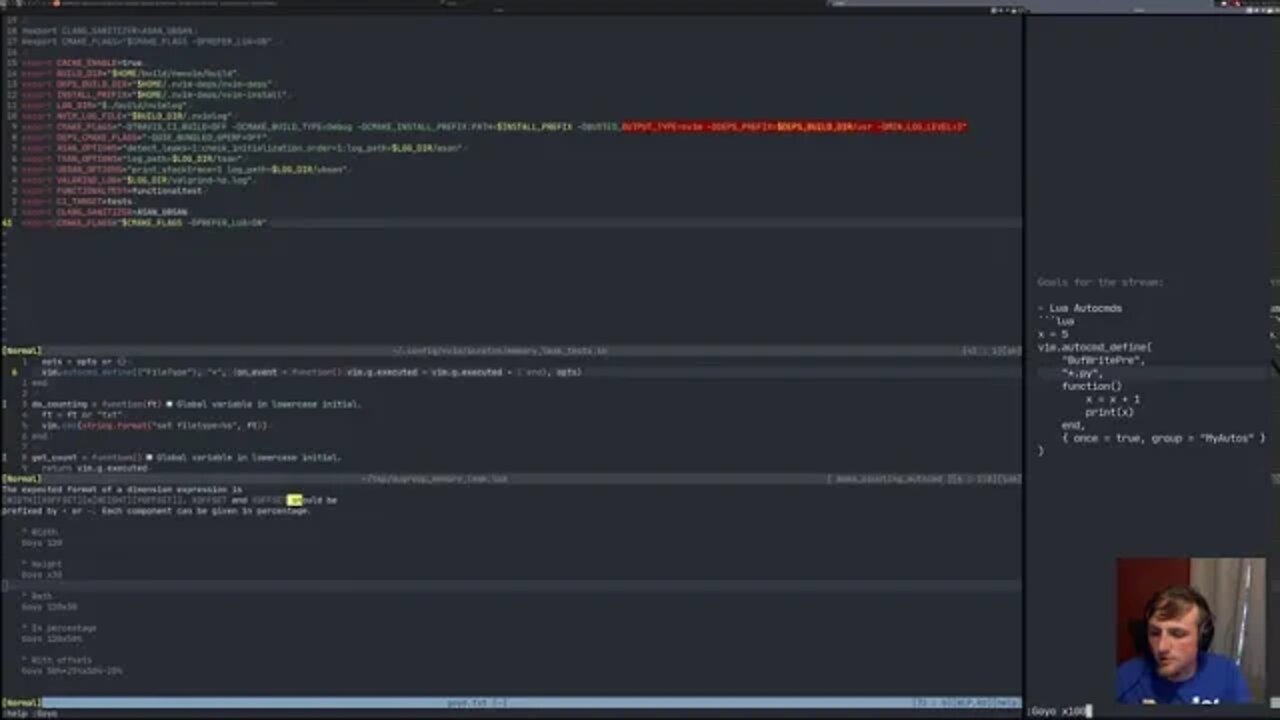
Task: Click the 'print(x)' line
Action: click(1109, 412)
